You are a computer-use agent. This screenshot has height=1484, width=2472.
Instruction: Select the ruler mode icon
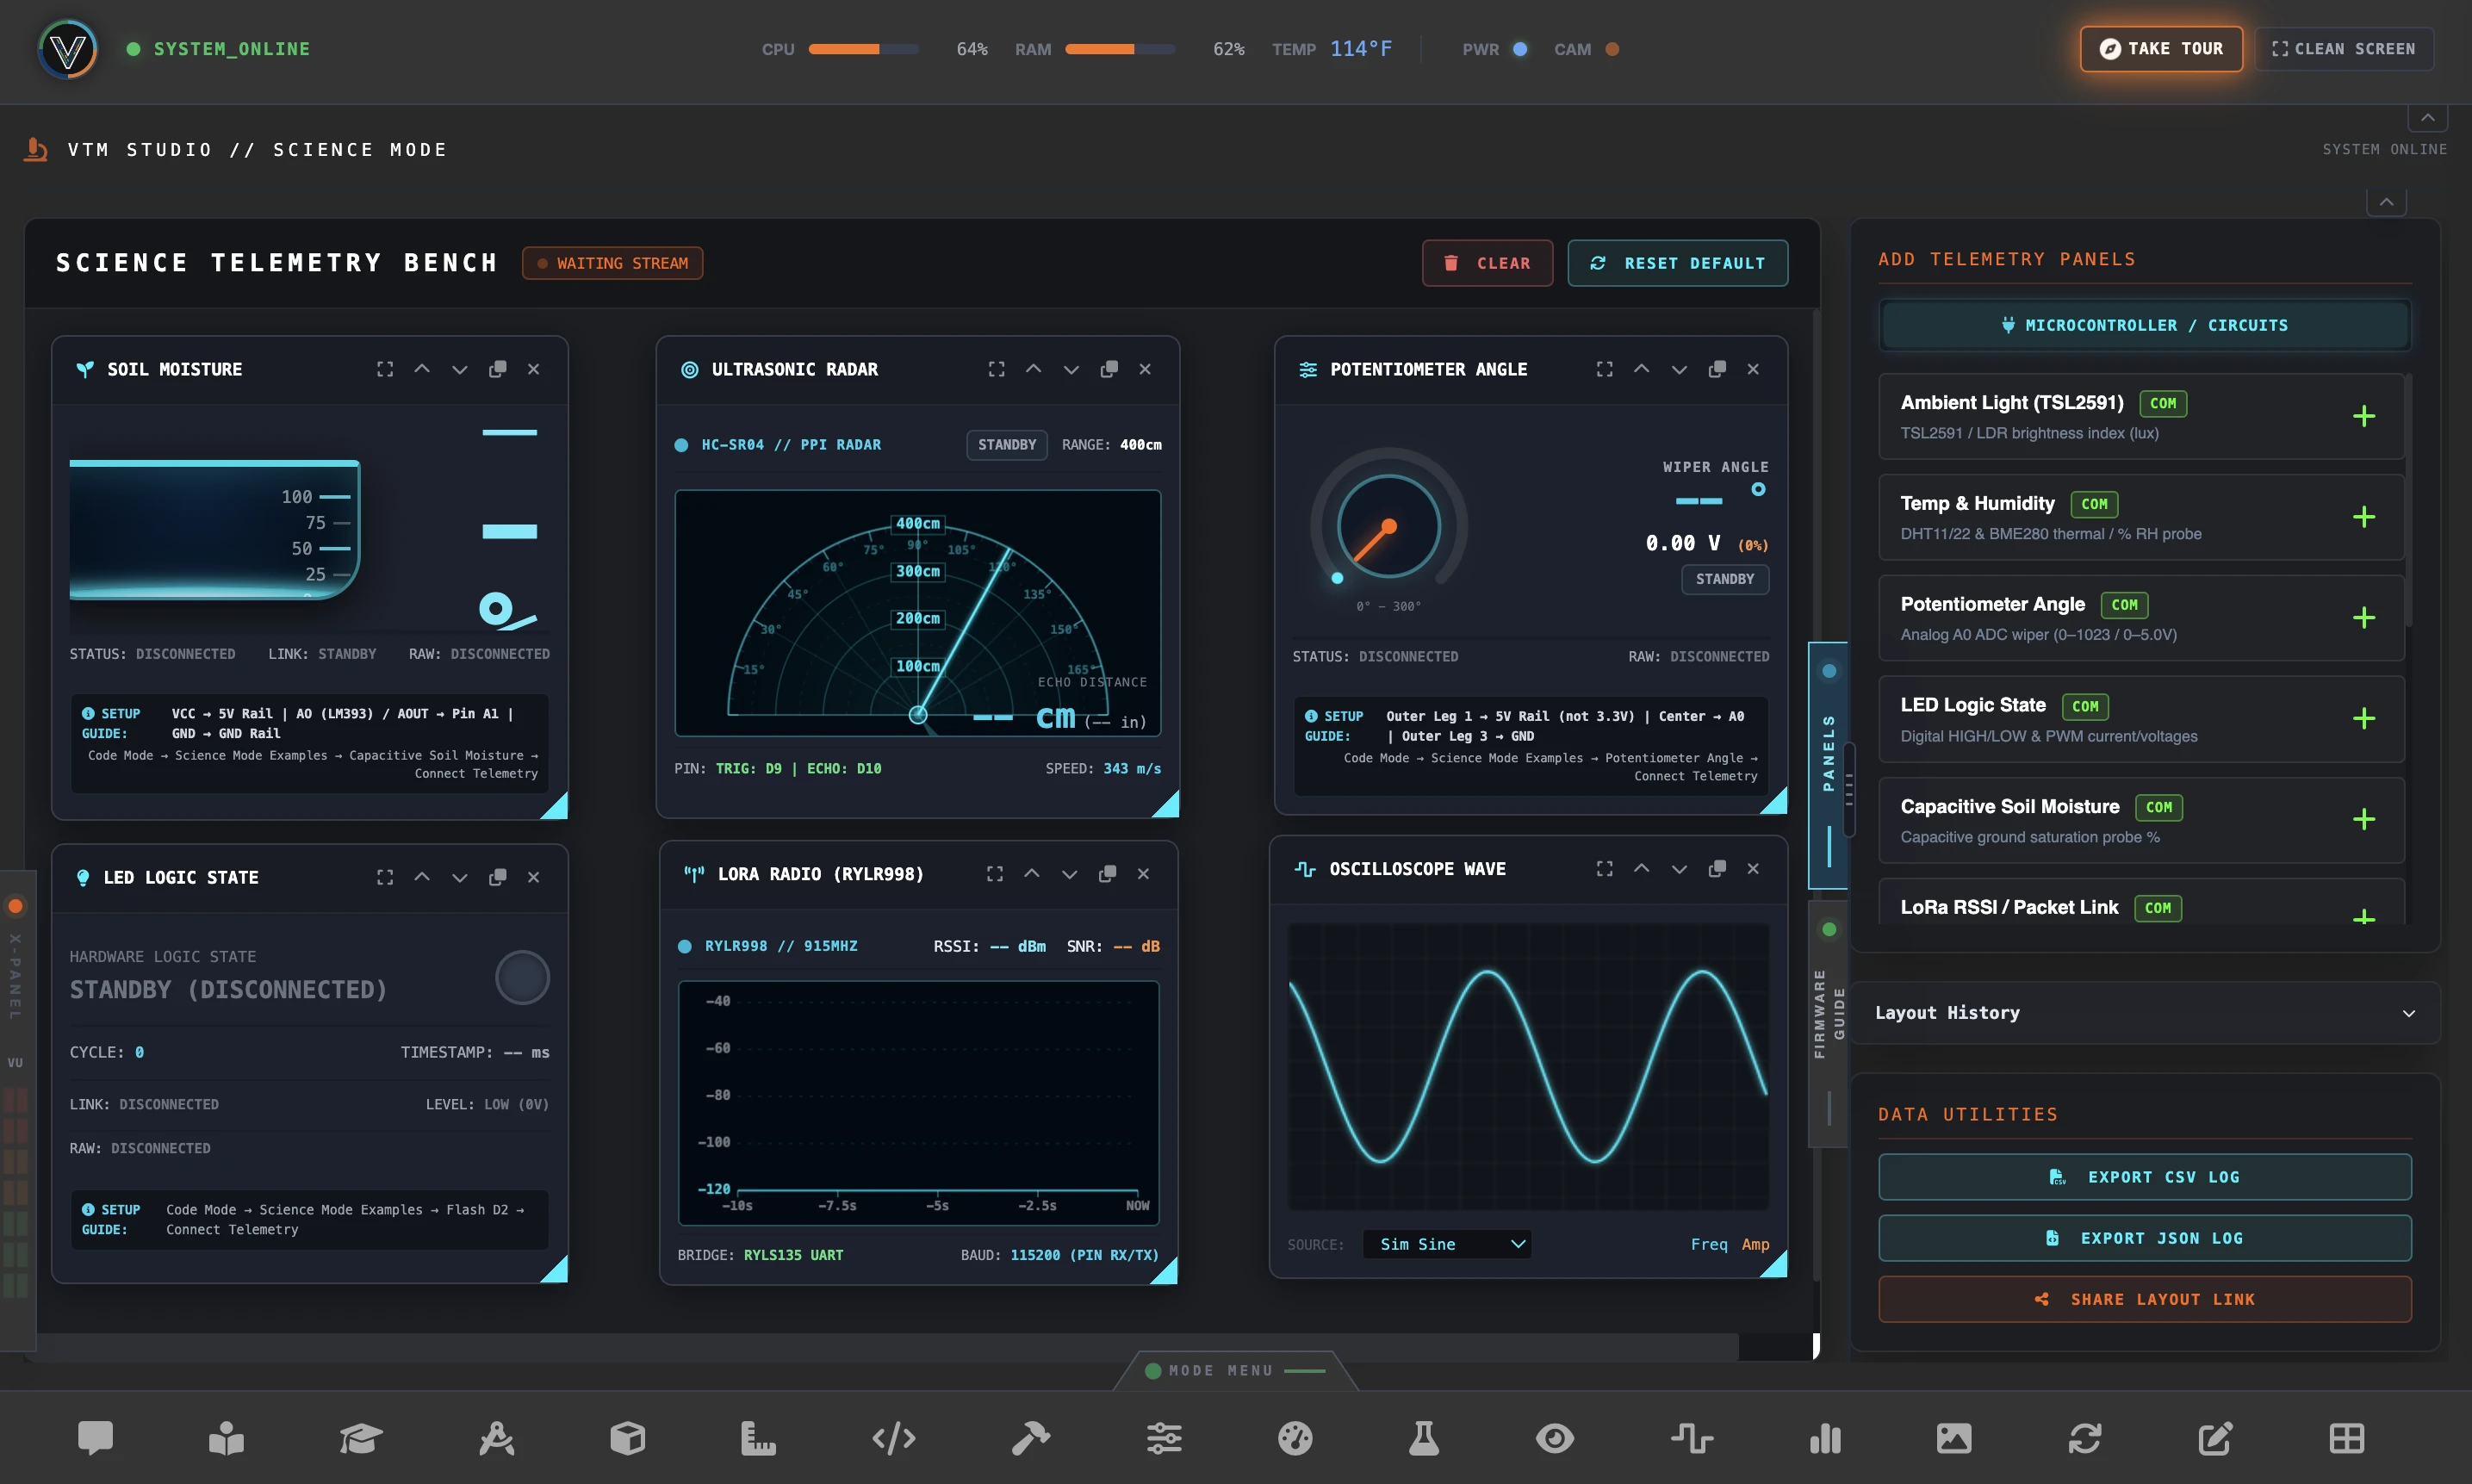[758, 1438]
